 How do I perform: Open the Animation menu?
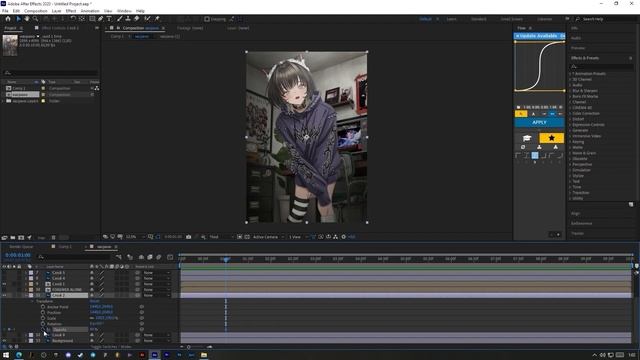coord(90,11)
